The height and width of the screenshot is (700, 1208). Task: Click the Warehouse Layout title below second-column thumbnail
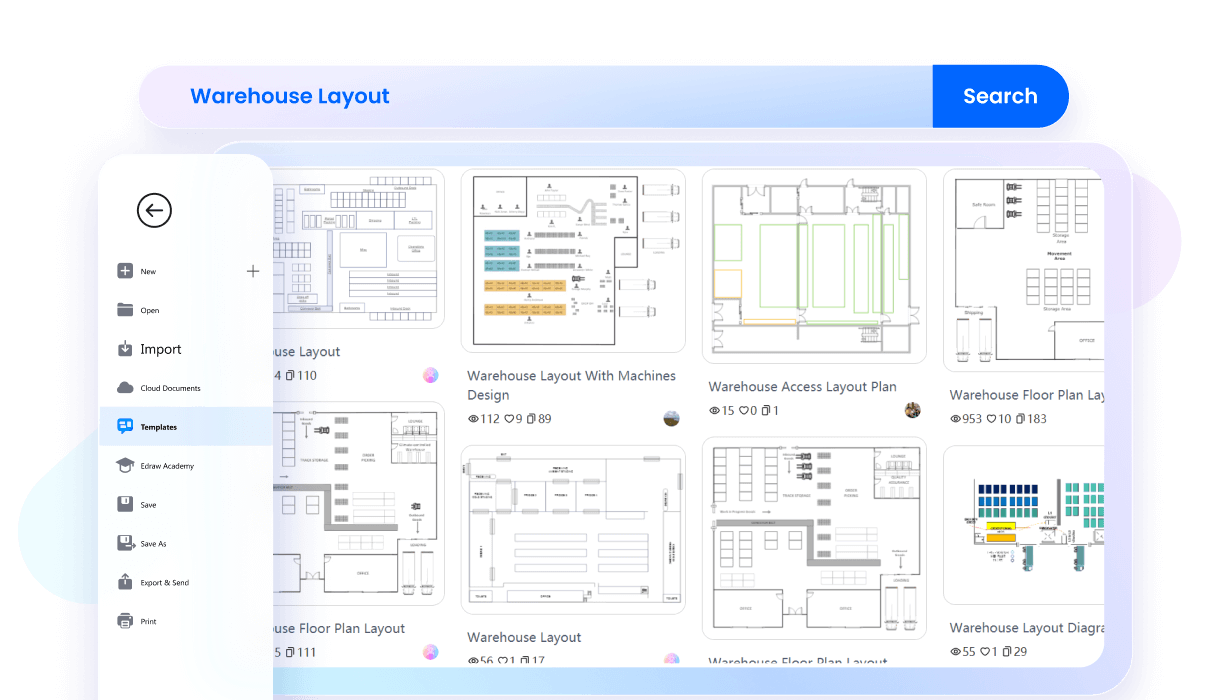(524, 637)
